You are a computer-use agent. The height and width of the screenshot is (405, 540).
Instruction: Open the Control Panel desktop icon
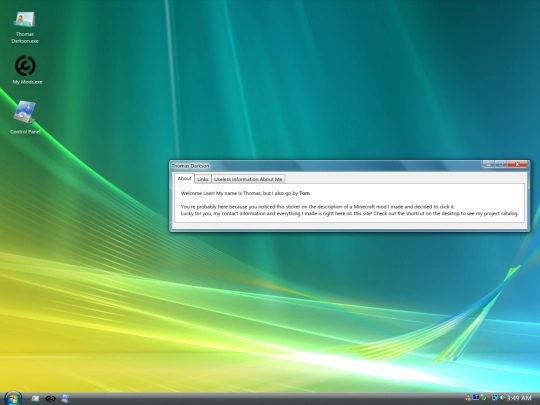25,117
